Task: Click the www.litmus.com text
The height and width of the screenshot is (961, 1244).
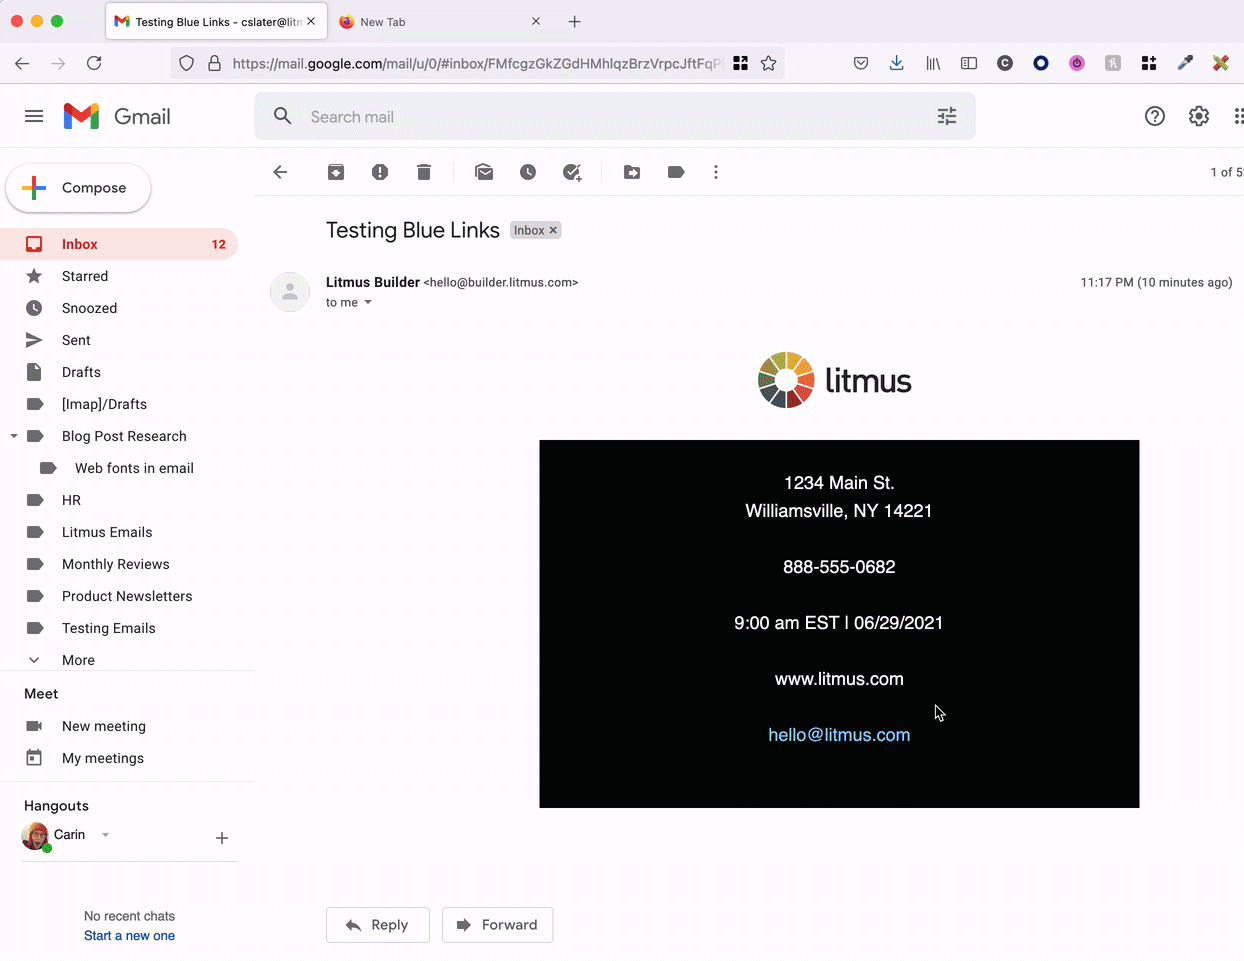Action: (x=839, y=679)
